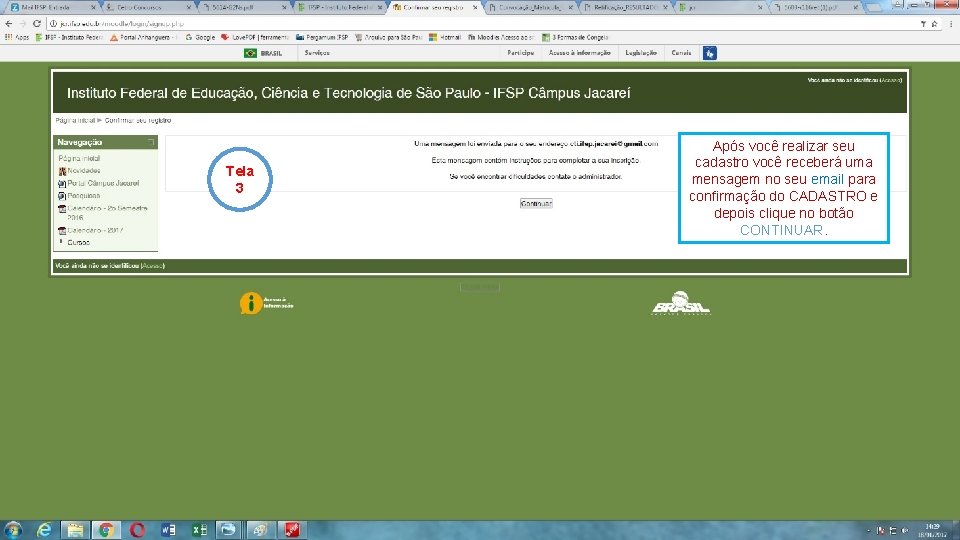960x540 pixels.
Task: Reload the page with the refresh icon
Action: click(37, 24)
